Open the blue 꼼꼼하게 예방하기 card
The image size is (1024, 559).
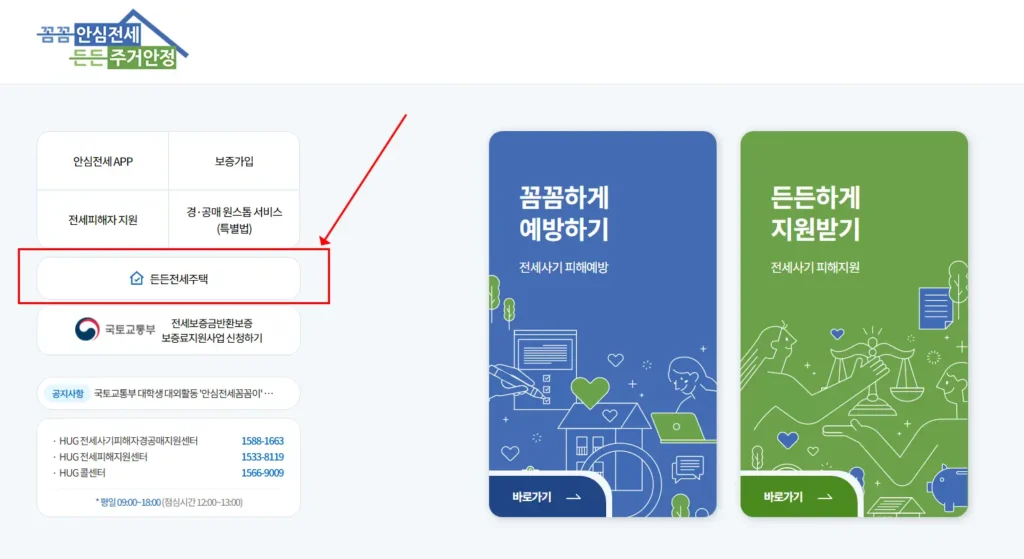(x=602, y=324)
